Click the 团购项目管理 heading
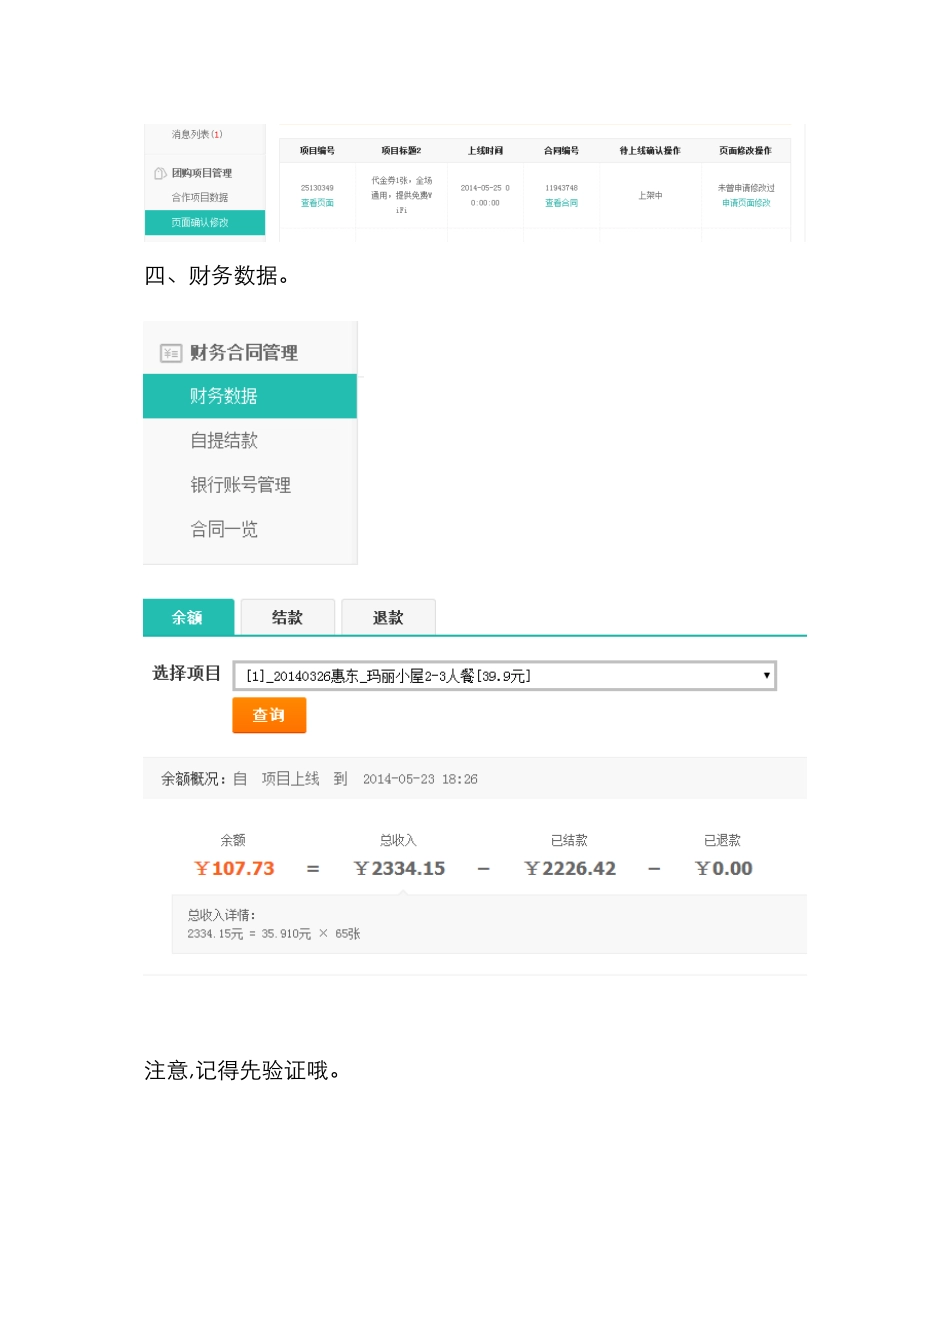 point(201,173)
